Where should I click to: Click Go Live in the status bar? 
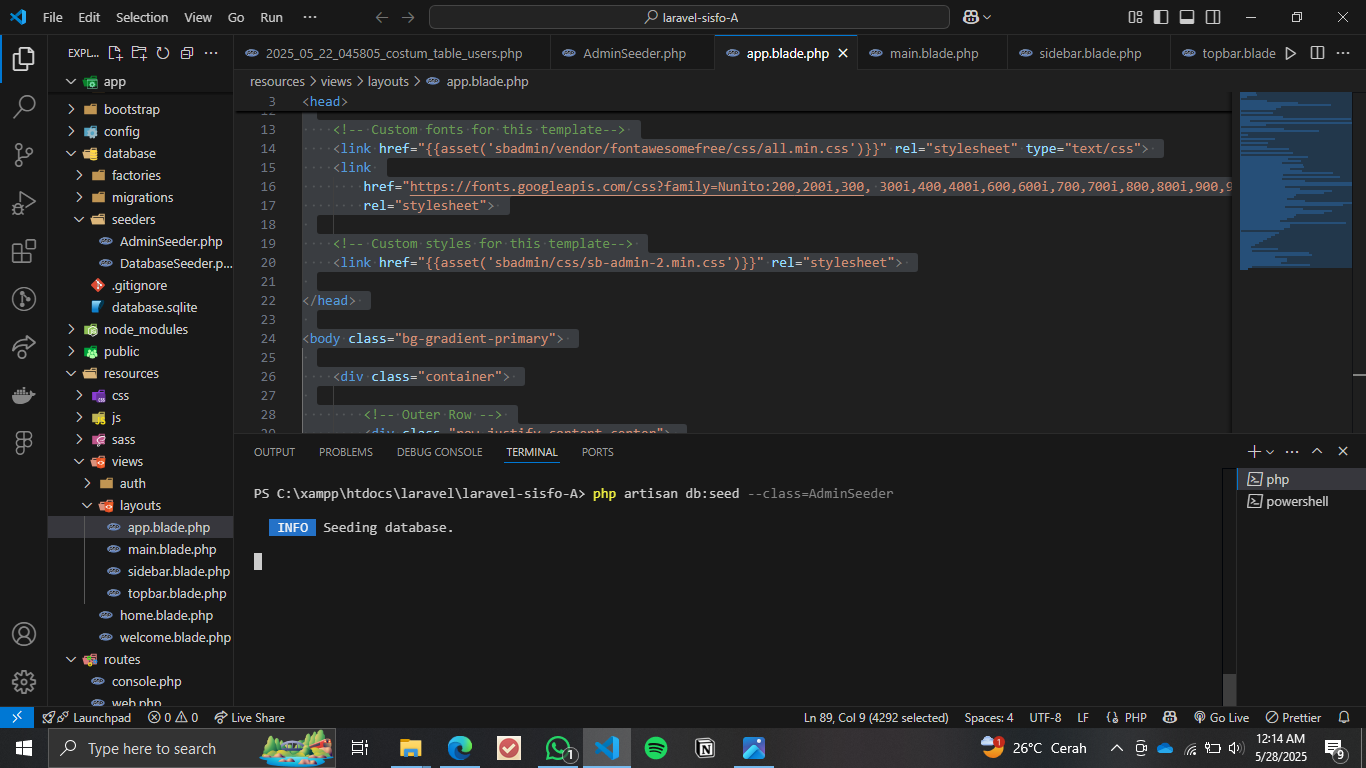1221,718
